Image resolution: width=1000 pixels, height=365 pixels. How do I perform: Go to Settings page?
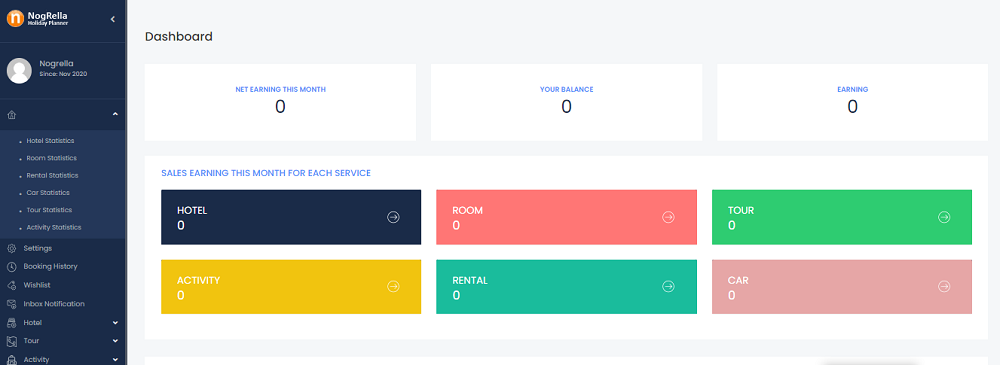(x=38, y=248)
